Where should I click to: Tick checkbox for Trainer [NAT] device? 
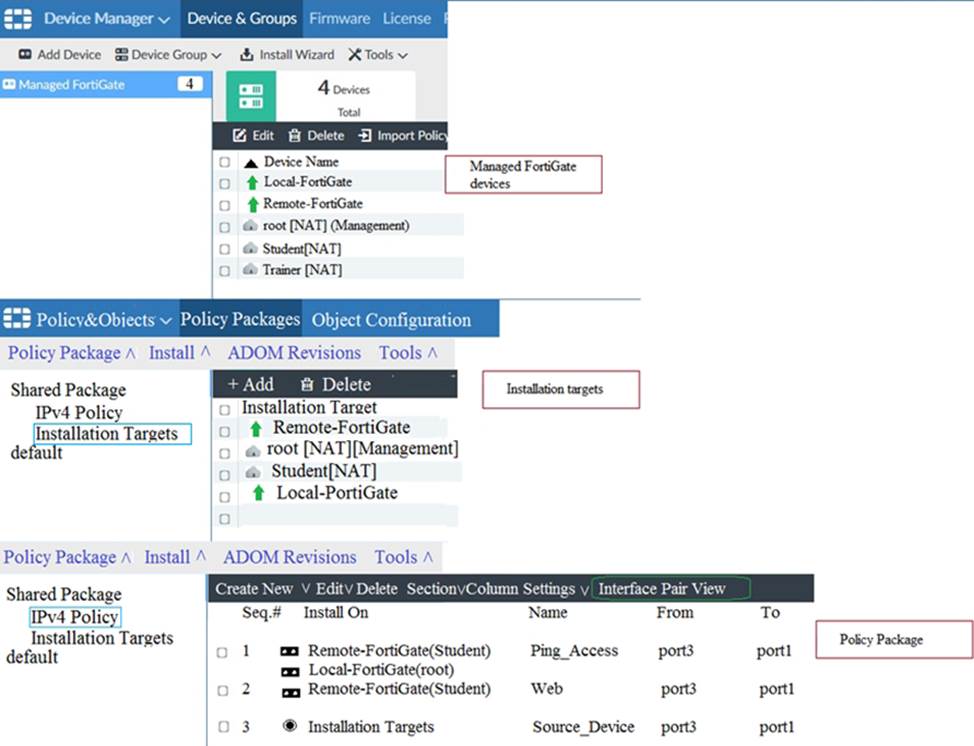pyautogui.click(x=225, y=271)
